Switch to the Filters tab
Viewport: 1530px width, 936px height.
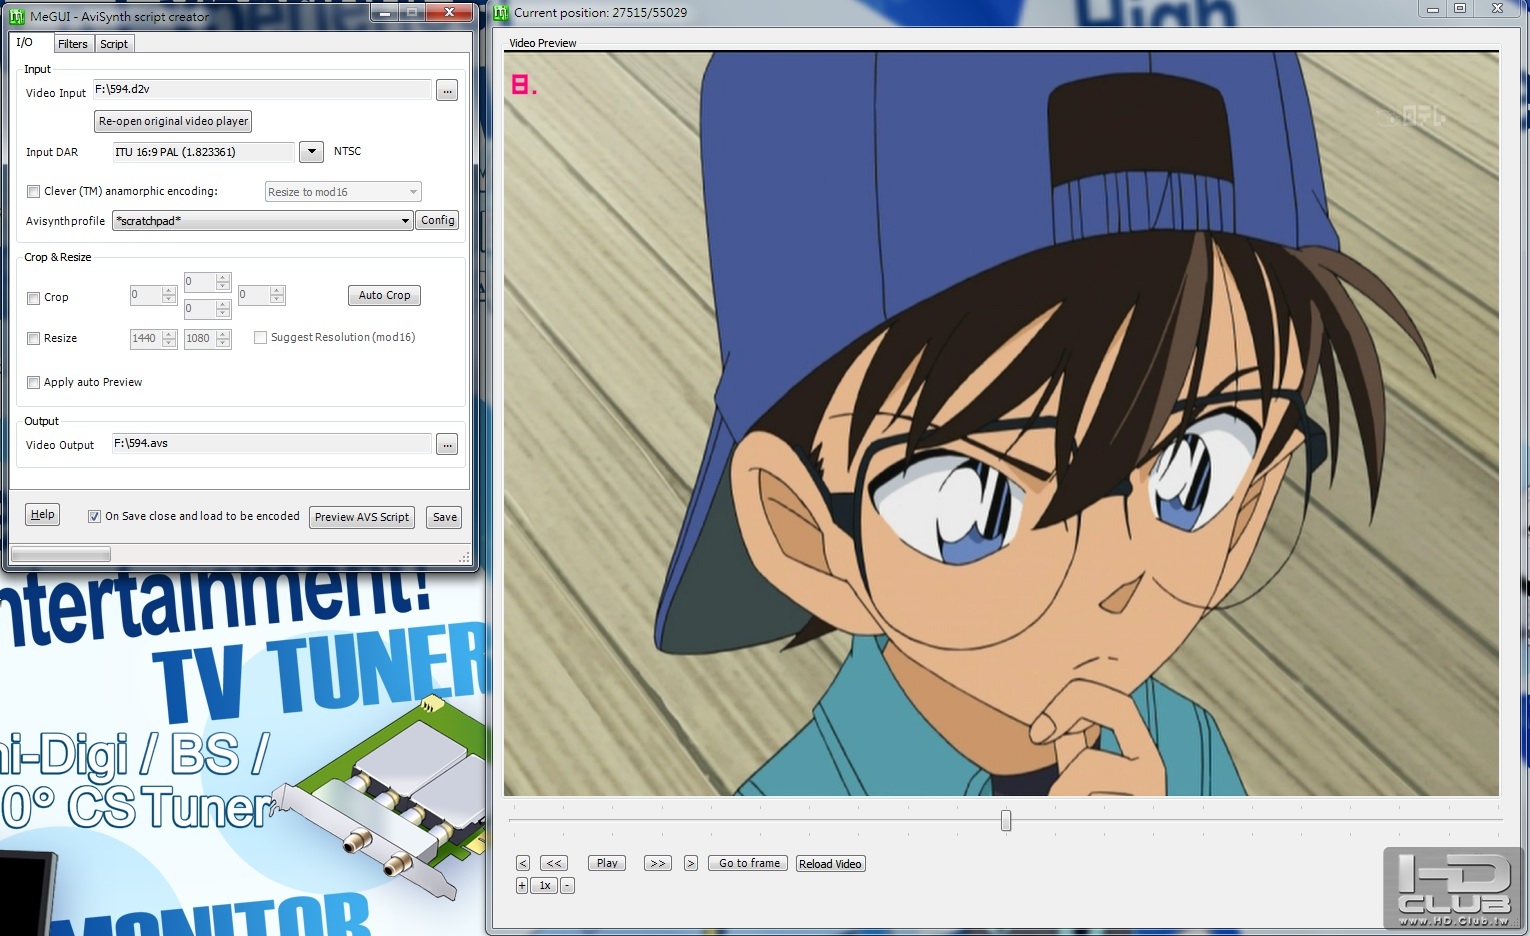(x=72, y=44)
